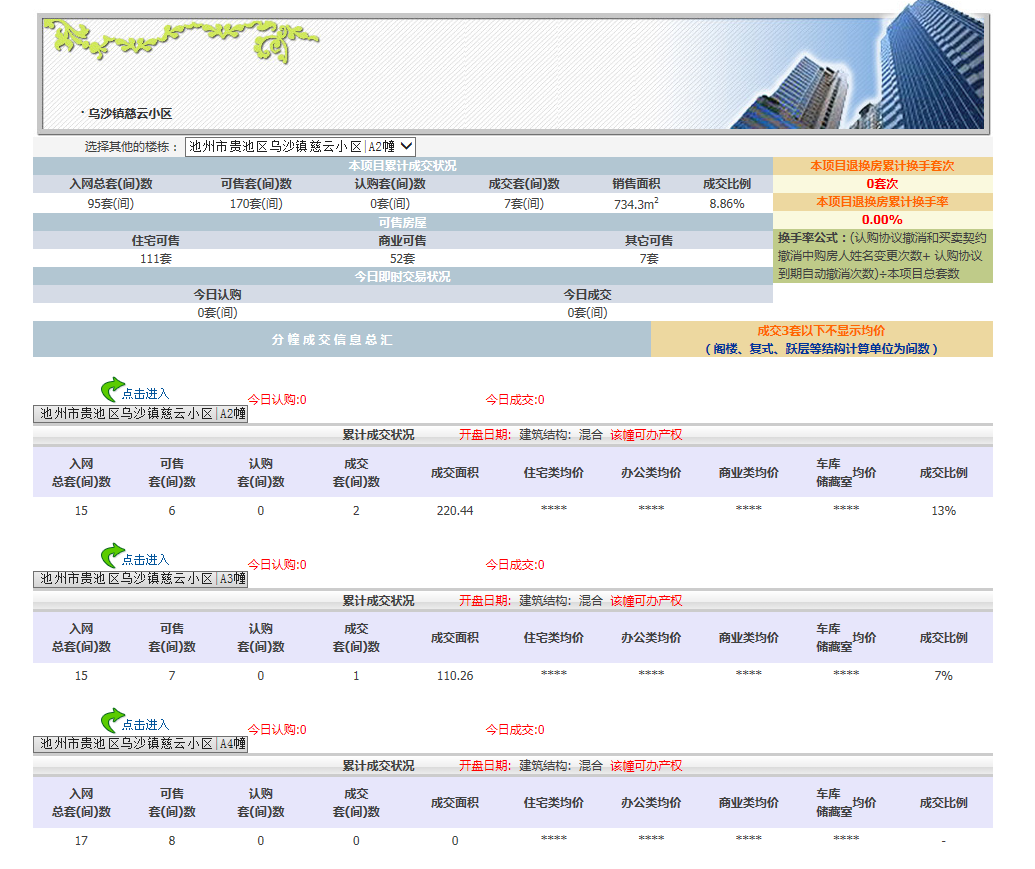
Task: Click the 池州市贵池区乌沙镇慈云小区 A4幢 button
Action: click(141, 744)
